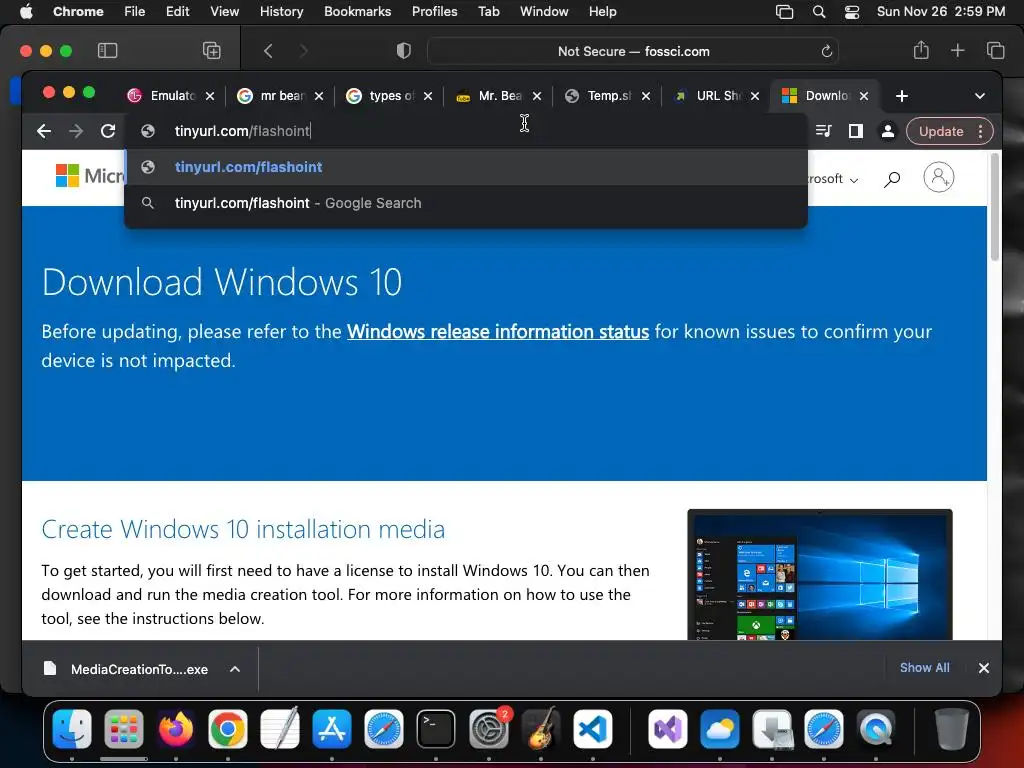Open Finder from the Dock
The image size is (1024, 768).
tap(72, 729)
